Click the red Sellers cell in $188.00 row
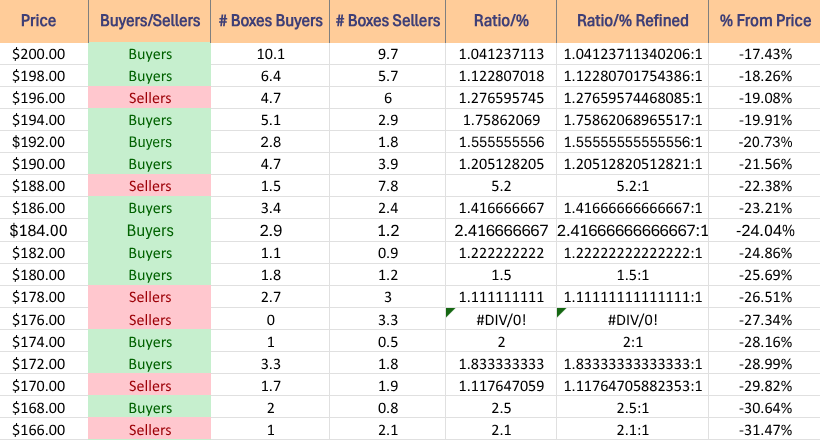Viewport: 820px width, 440px height. [x=149, y=186]
